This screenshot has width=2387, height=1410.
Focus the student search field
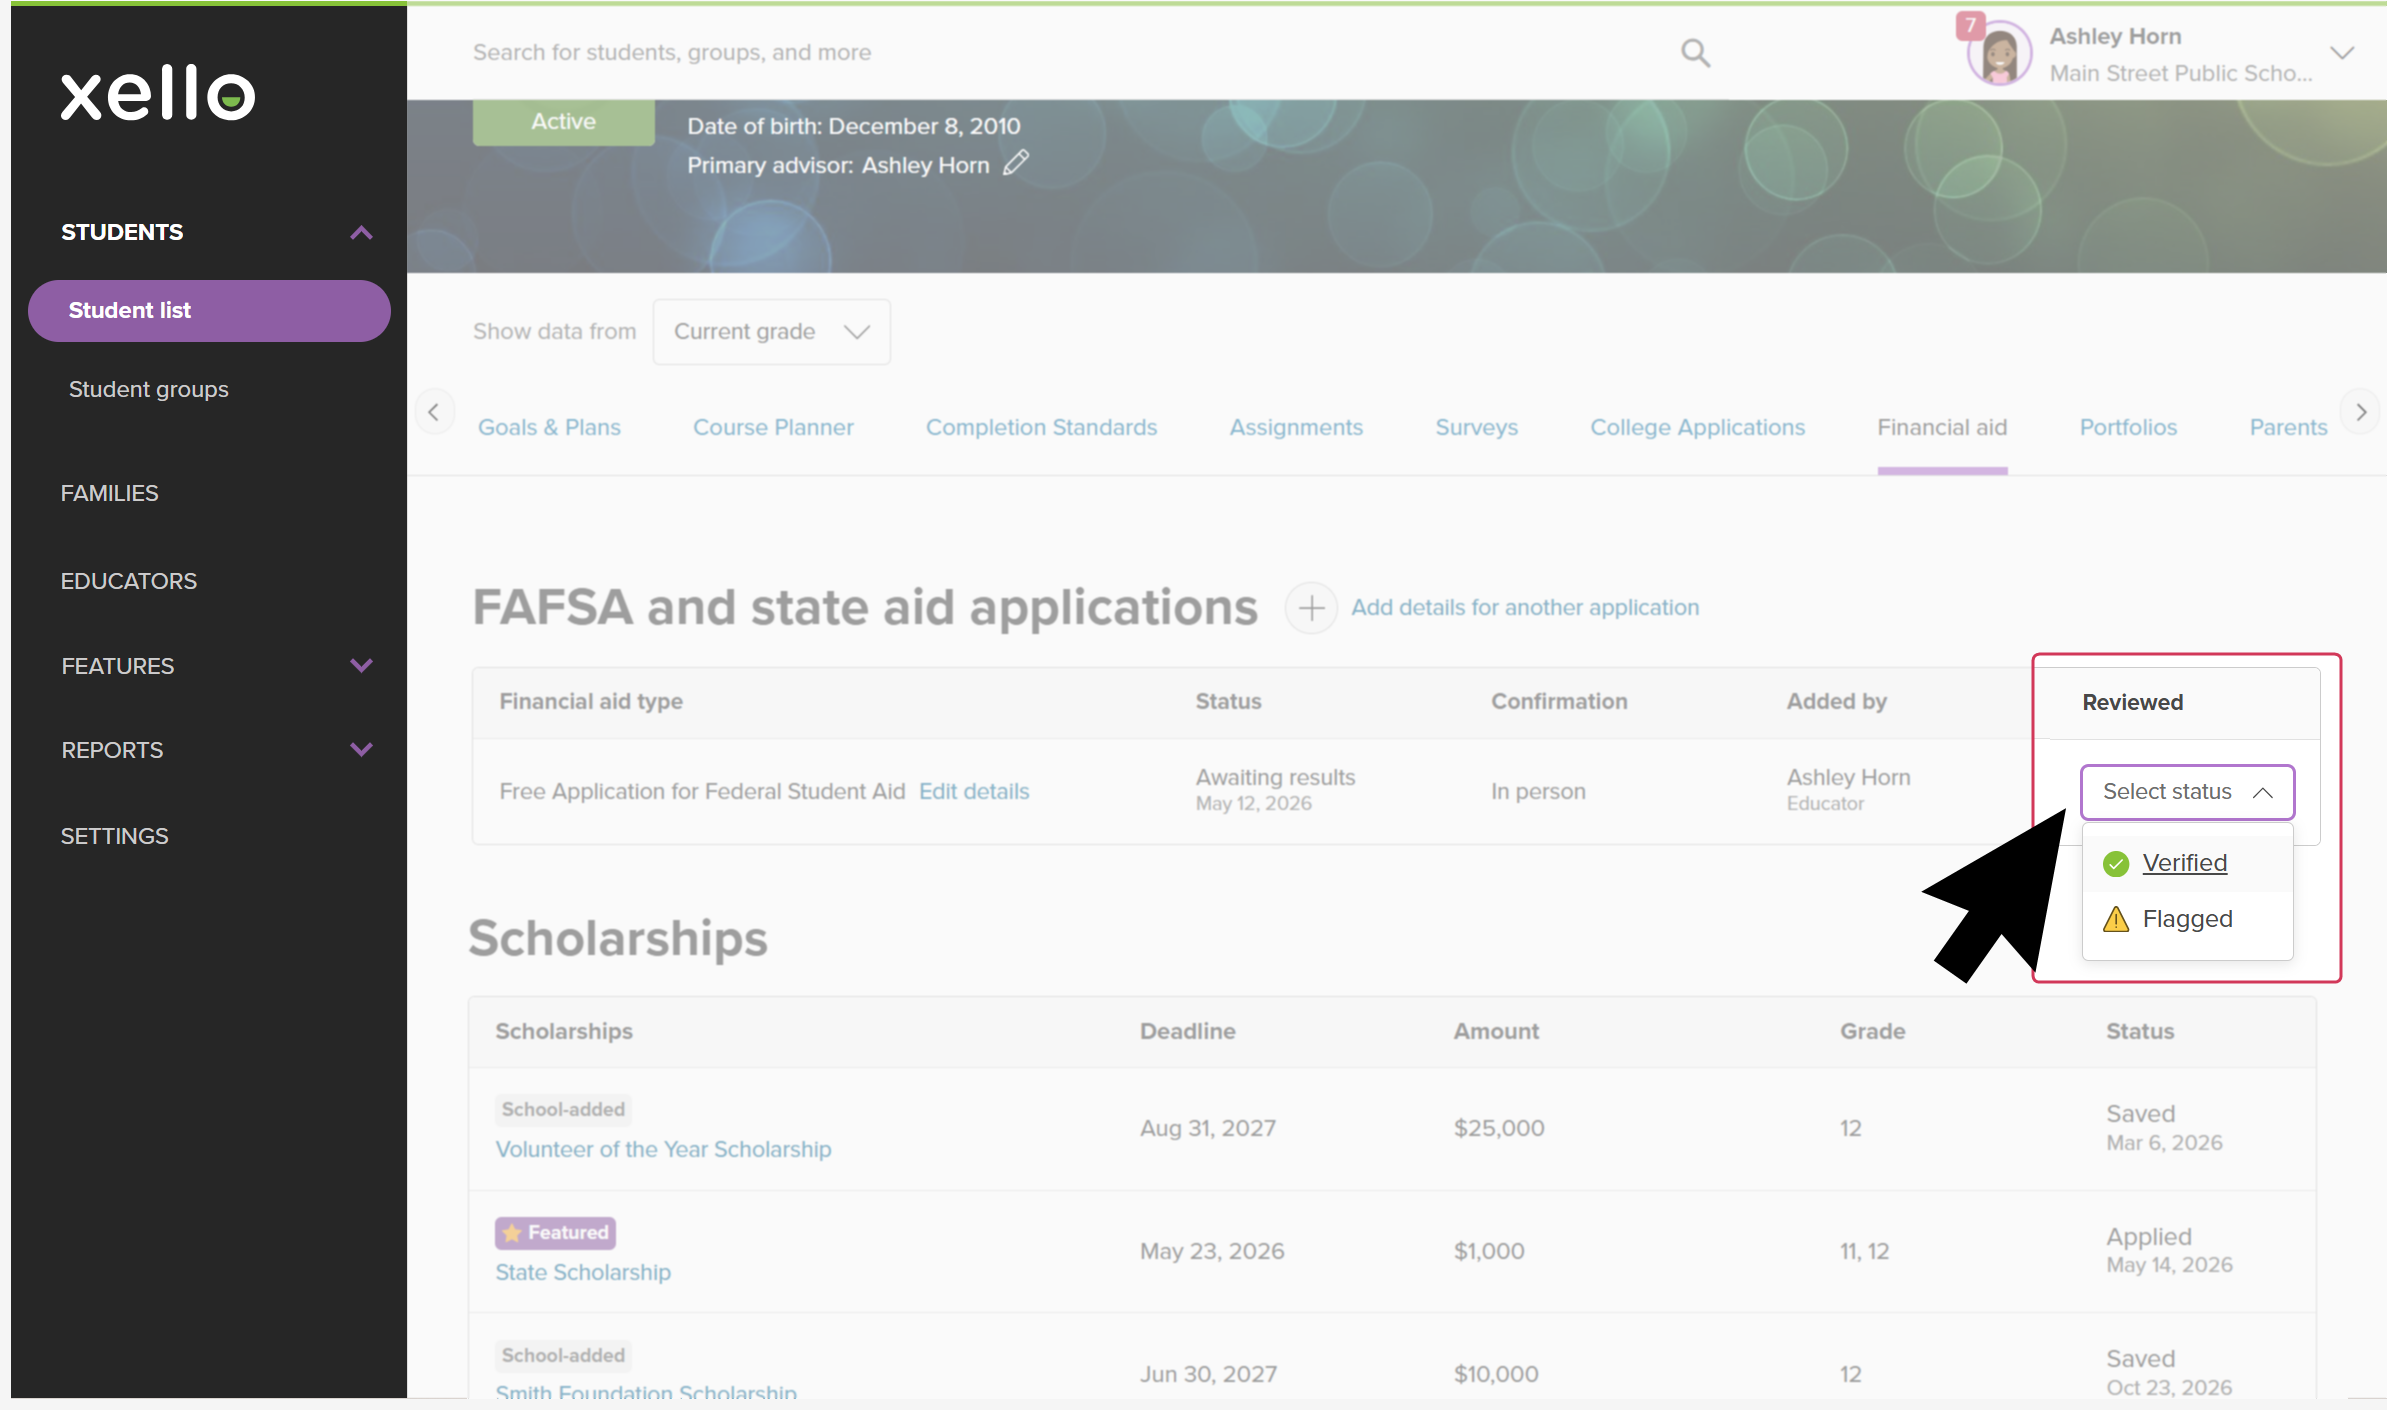(1070, 53)
